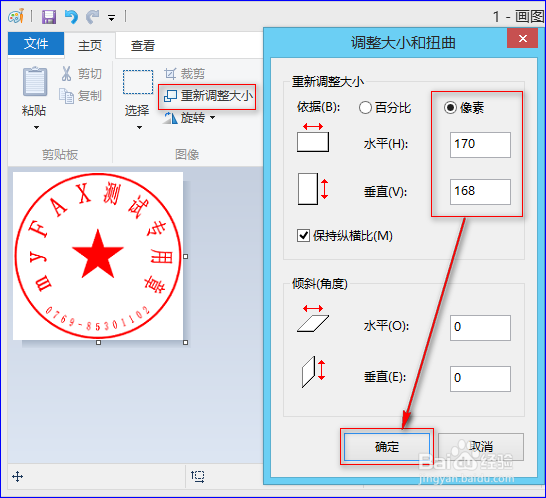Close the 调整大小和扭曲 dialog

[522, 38]
